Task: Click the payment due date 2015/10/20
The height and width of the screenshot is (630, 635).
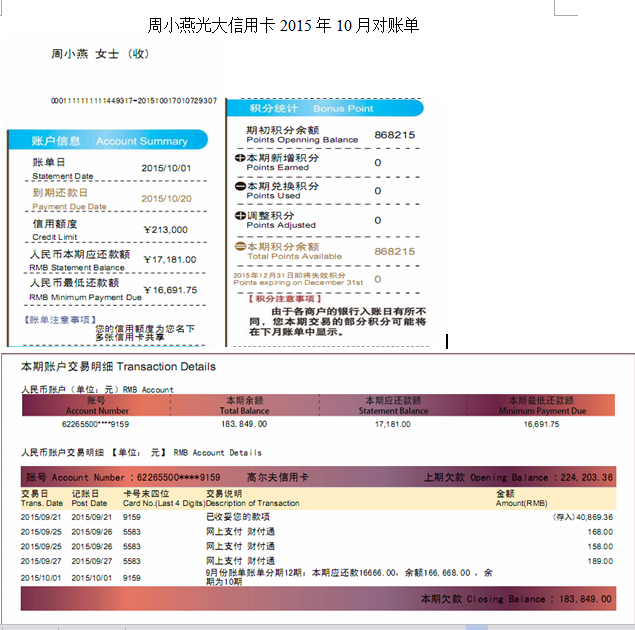Action: (x=166, y=198)
